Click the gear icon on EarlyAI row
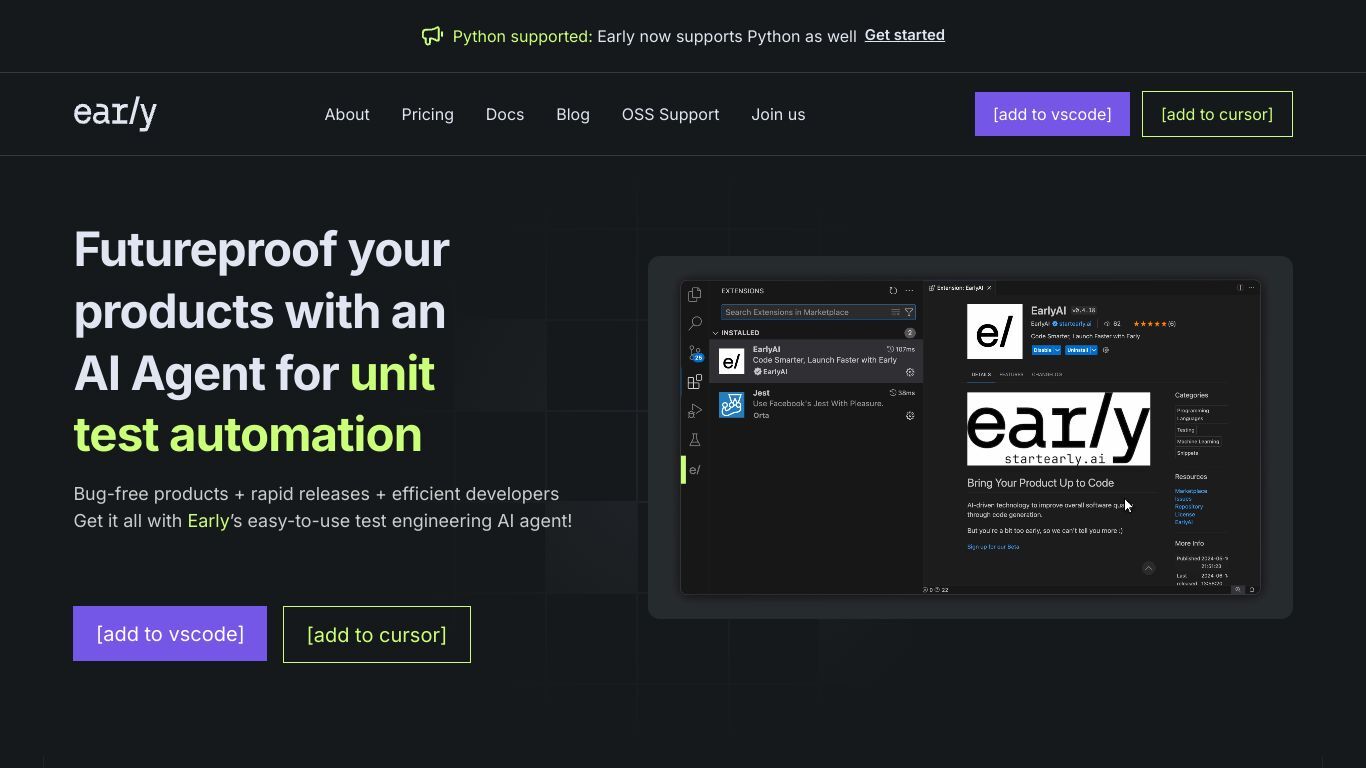Image resolution: width=1366 pixels, height=768 pixels. click(x=910, y=372)
